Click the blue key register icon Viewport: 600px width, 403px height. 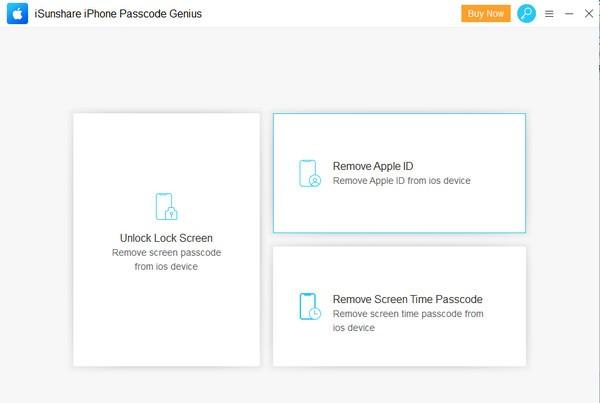pyautogui.click(x=526, y=14)
